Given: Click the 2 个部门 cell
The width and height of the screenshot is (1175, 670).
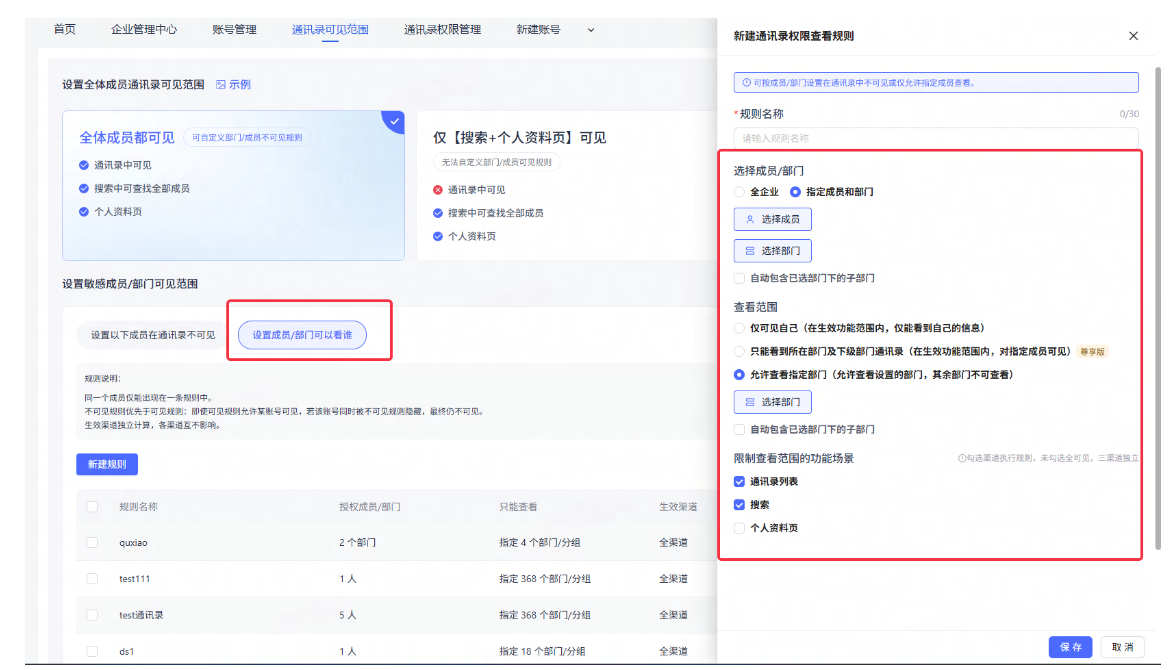Looking at the screenshot, I should [x=357, y=543].
